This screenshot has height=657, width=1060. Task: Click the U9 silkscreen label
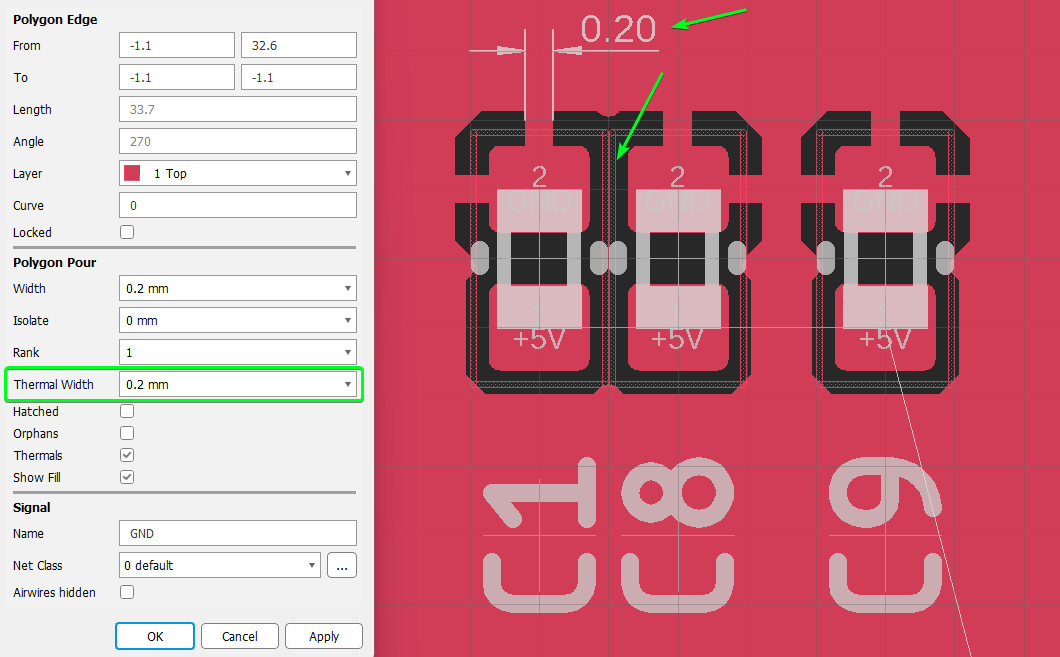click(x=885, y=534)
